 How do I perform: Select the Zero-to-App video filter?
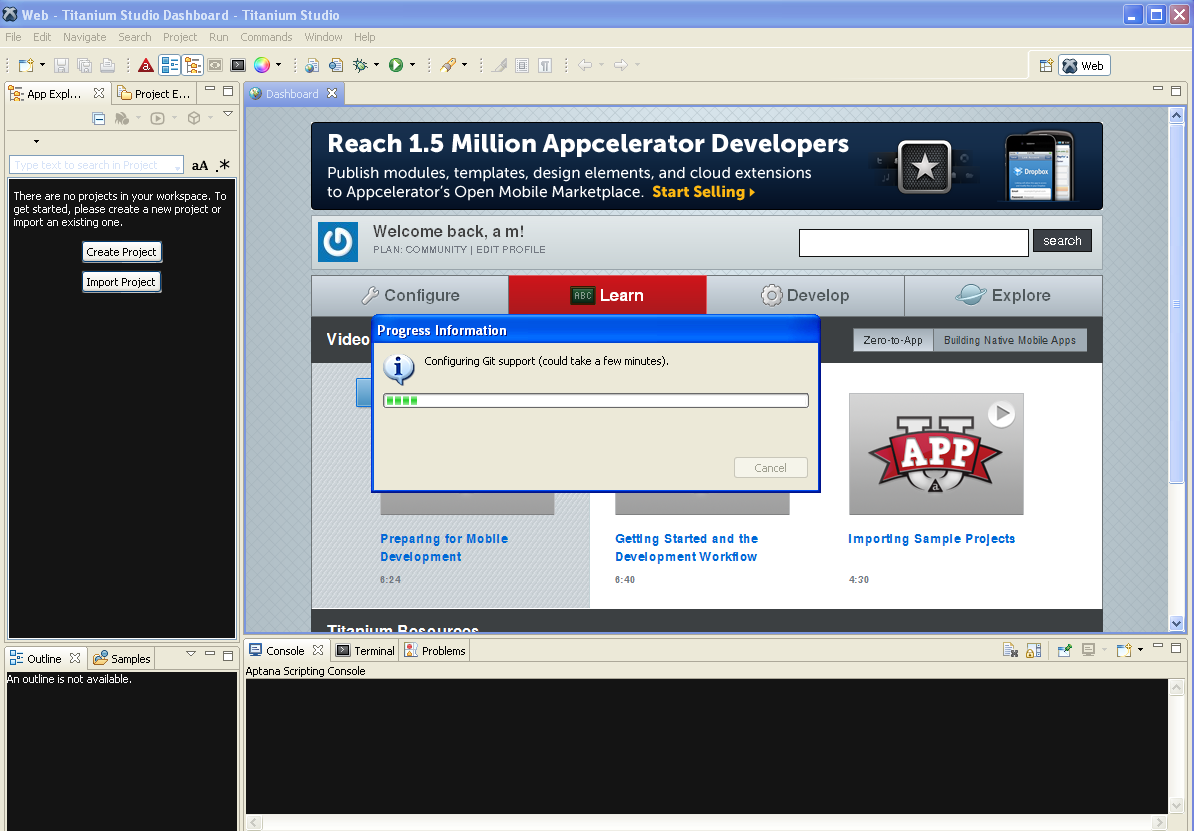892,340
